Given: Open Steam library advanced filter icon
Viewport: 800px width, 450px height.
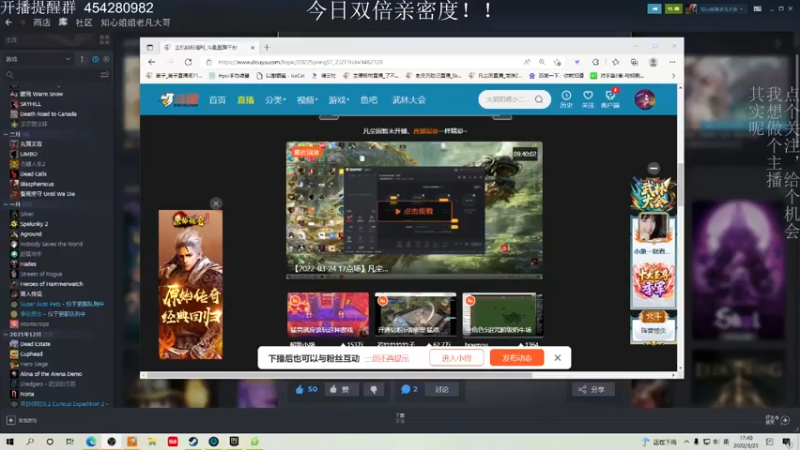Looking at the screenshot, I should [x=105, y=75].
